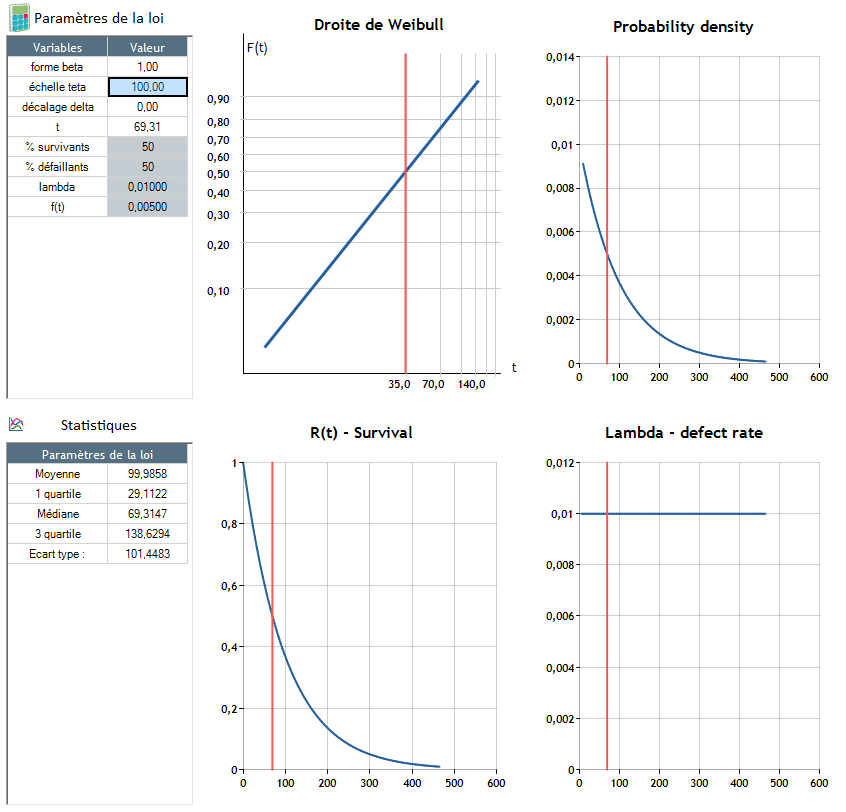Click the 35,0 tick label on Weibull chart
Screen dimensions: 846x812
tap(399, 384)
